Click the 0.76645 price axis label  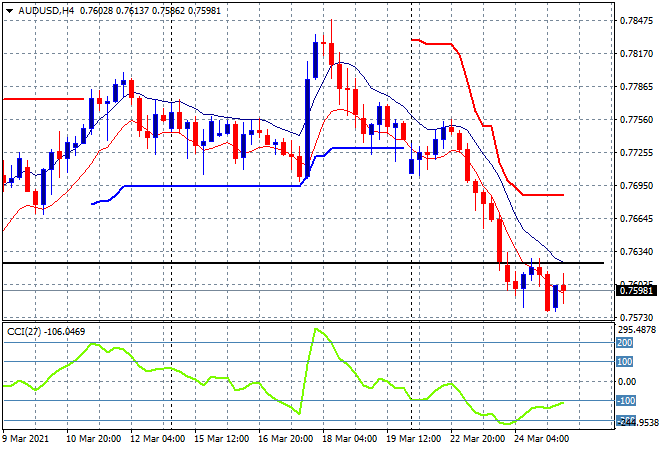click(636, 218)
